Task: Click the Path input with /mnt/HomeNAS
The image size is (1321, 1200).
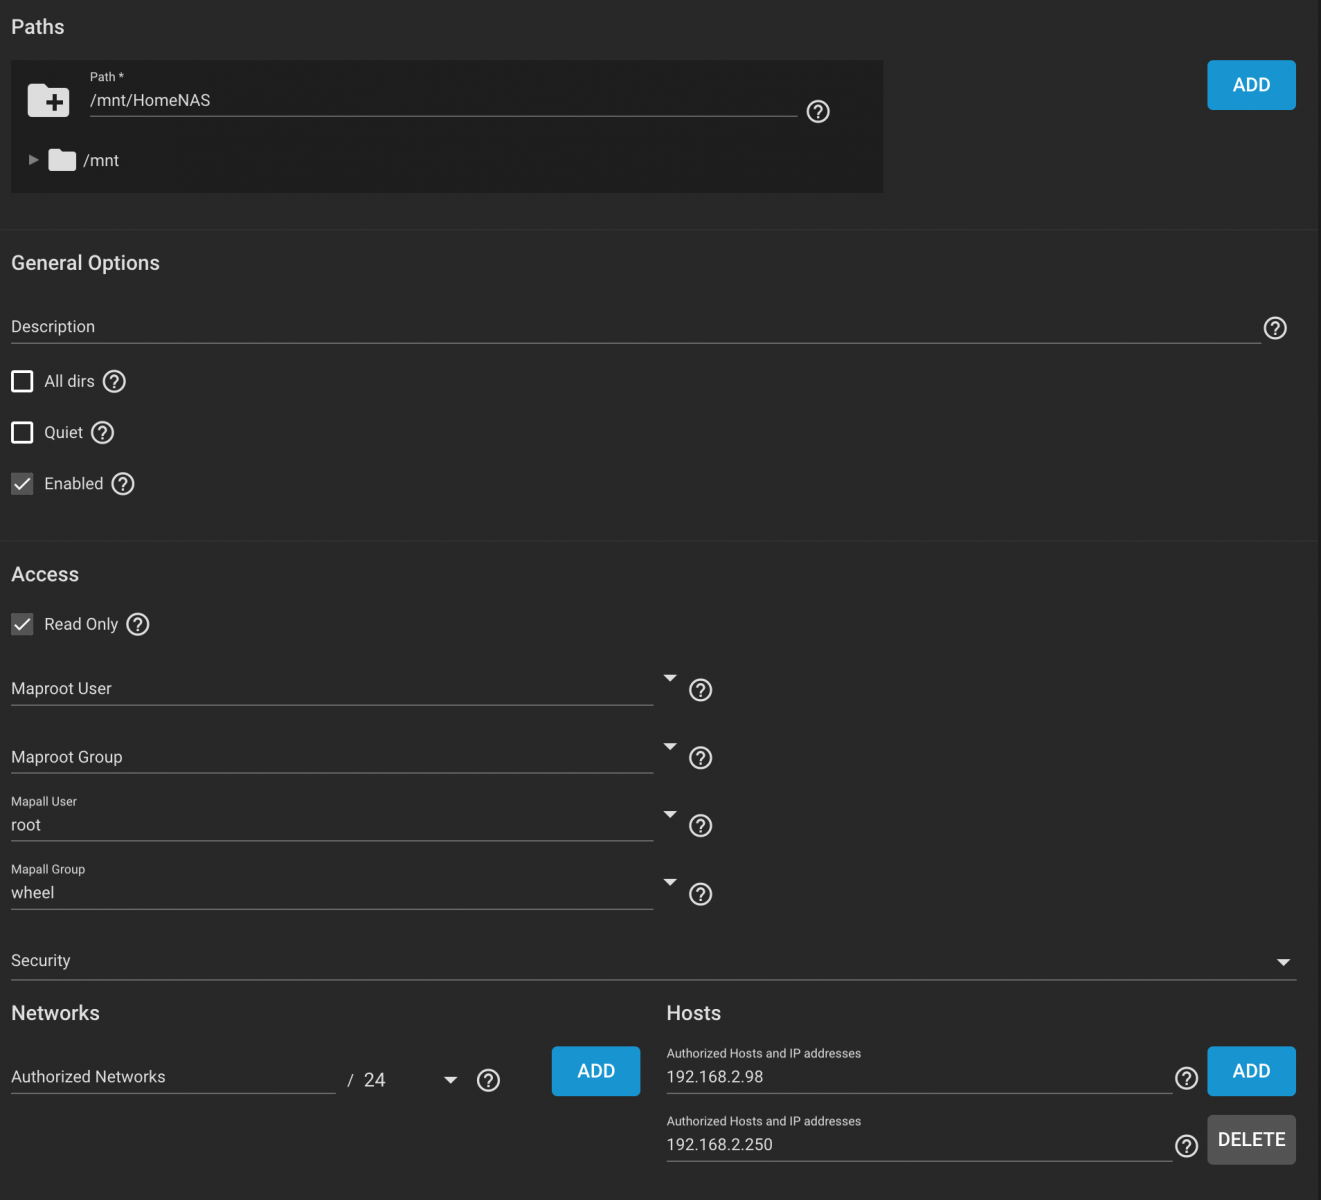Action: tap(443, 100)
